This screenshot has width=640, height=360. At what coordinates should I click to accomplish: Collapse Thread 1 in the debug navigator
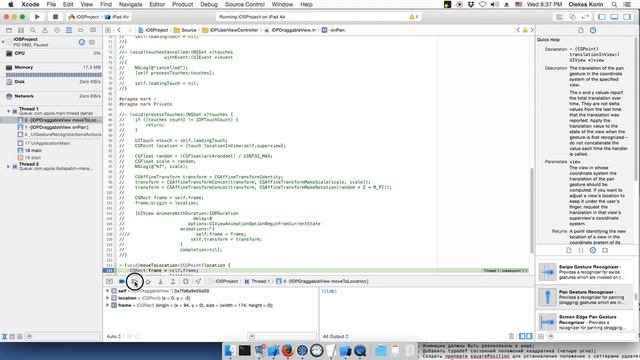tap(9, 111)
